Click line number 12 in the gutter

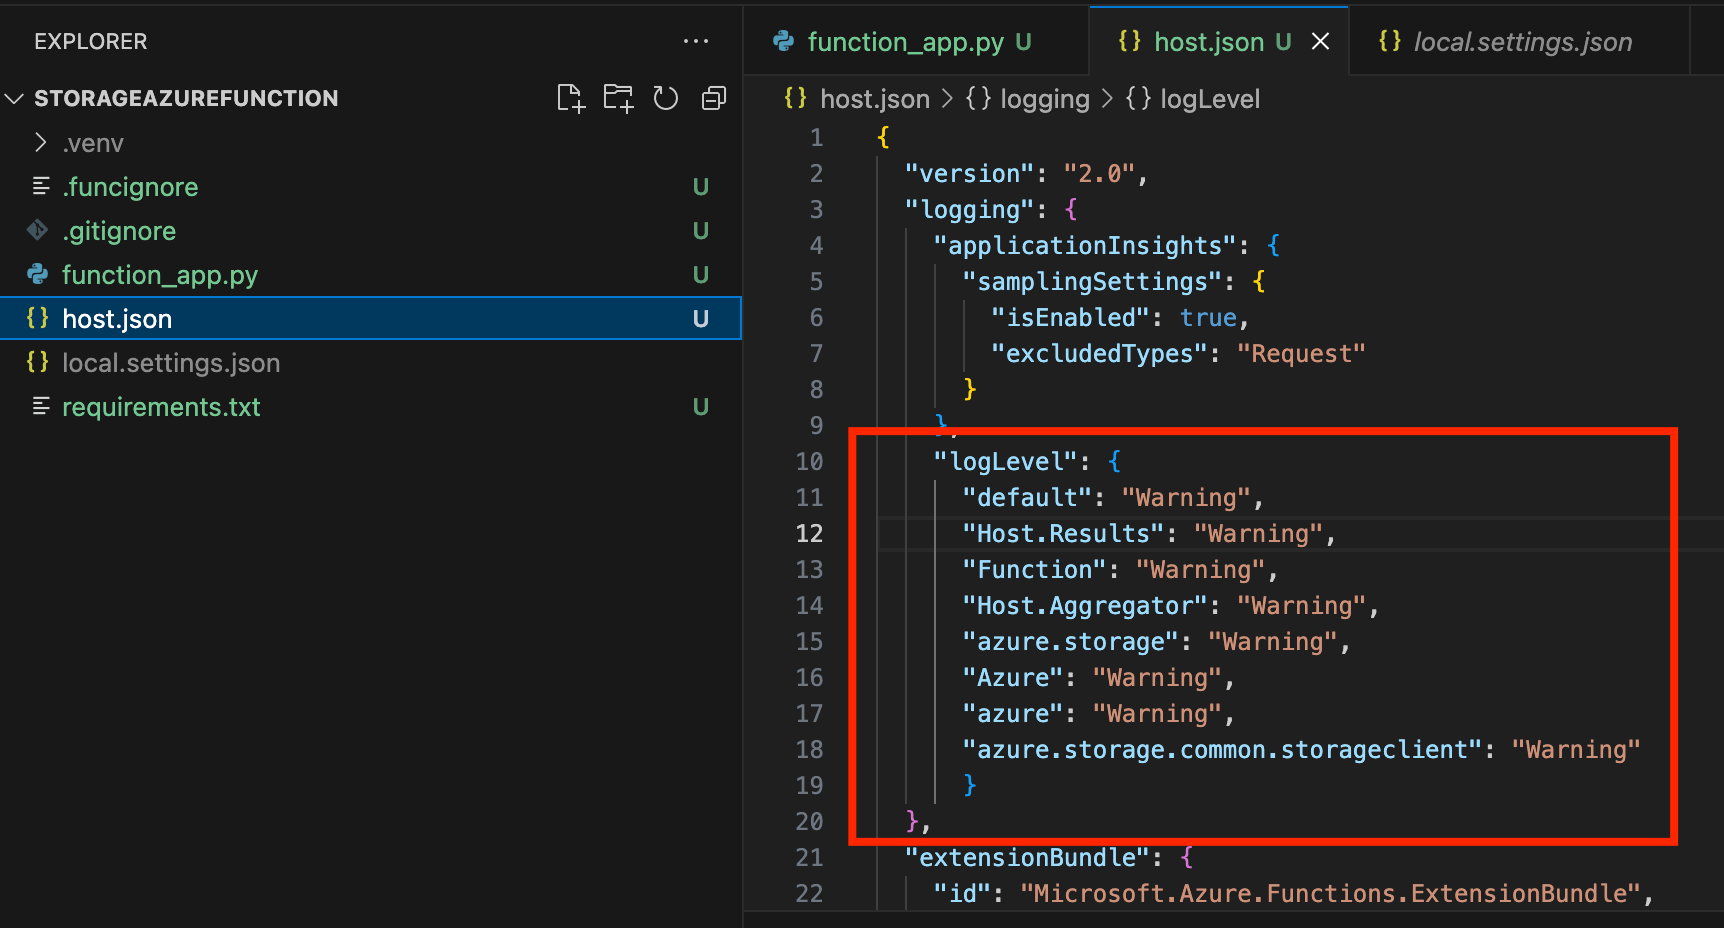click(x=809, y=533)
